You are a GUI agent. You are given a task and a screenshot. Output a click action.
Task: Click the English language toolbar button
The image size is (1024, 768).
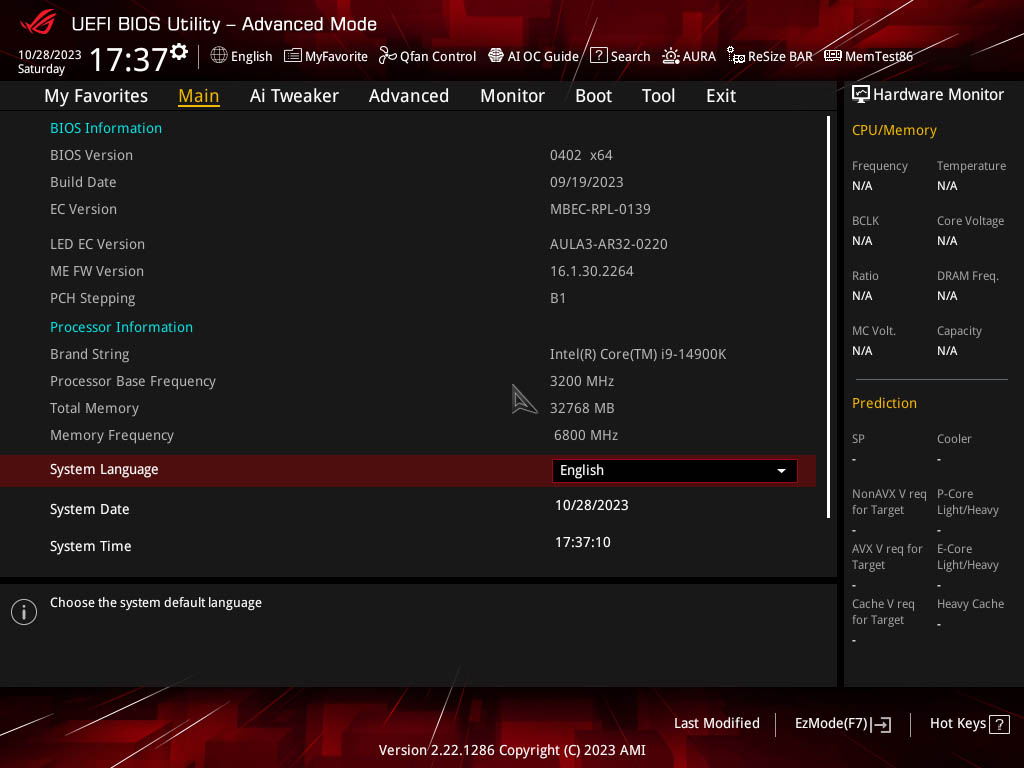click(242, 56)
